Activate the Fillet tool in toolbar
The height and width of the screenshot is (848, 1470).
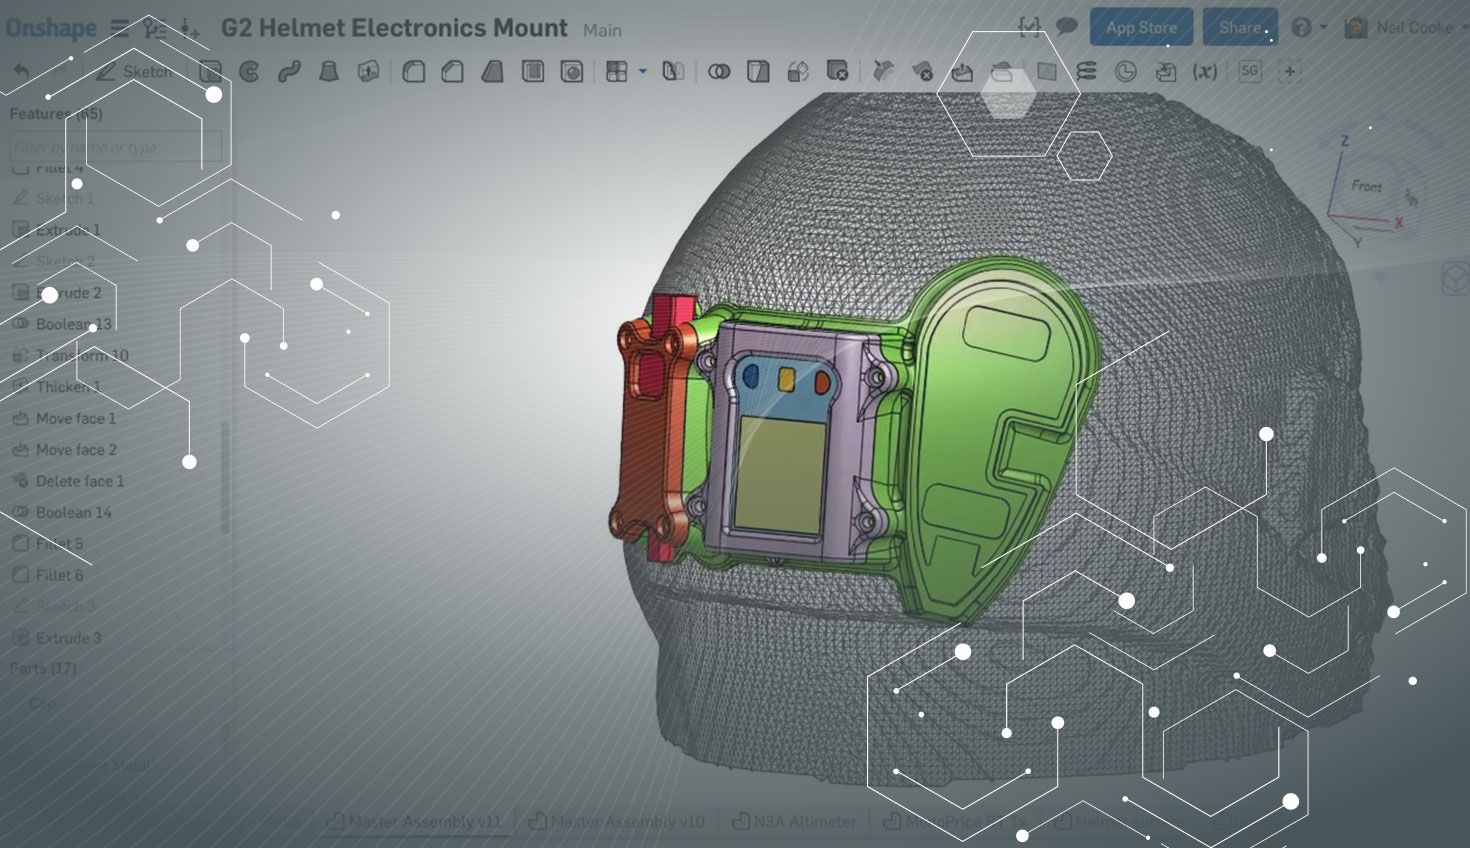pos(413,72)
